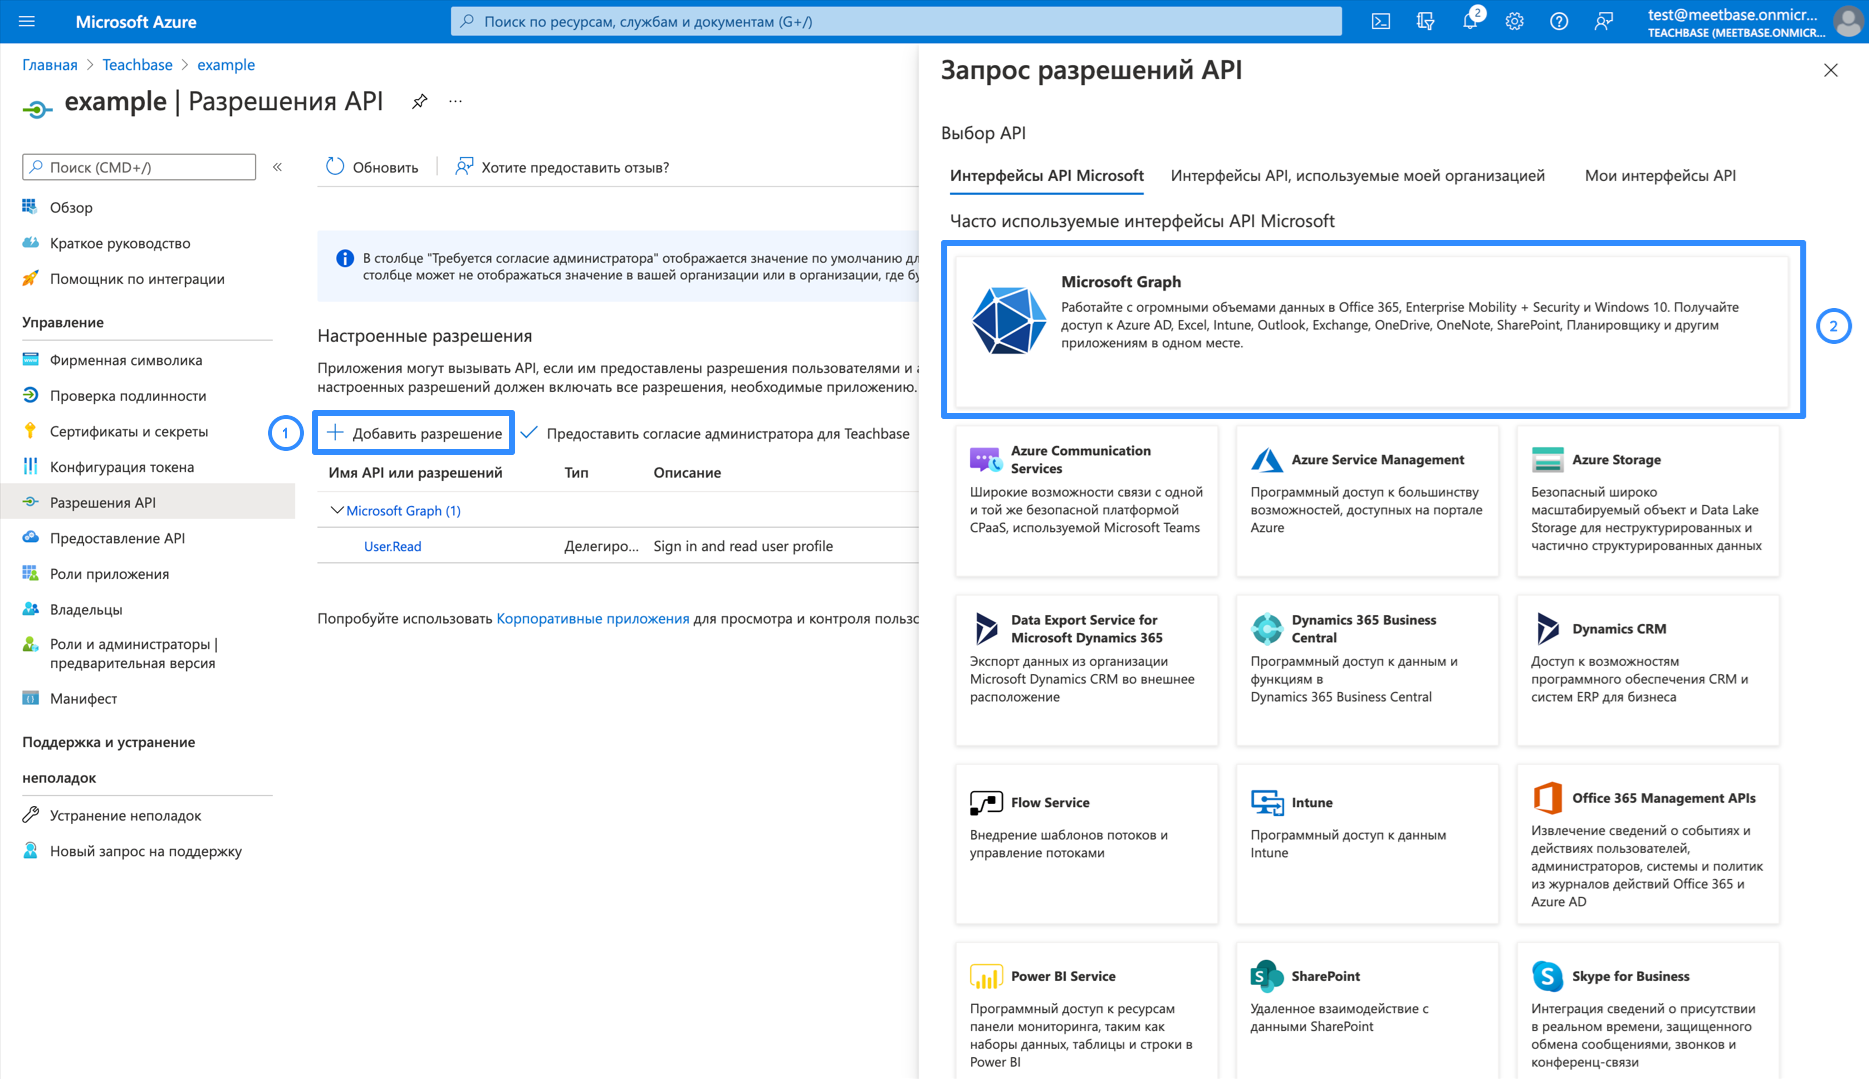The width and height of the screenshot is (1869, 1079).
Task: Click the 'Роли и администраторы' sidebar icon
Action: [31, 645]
